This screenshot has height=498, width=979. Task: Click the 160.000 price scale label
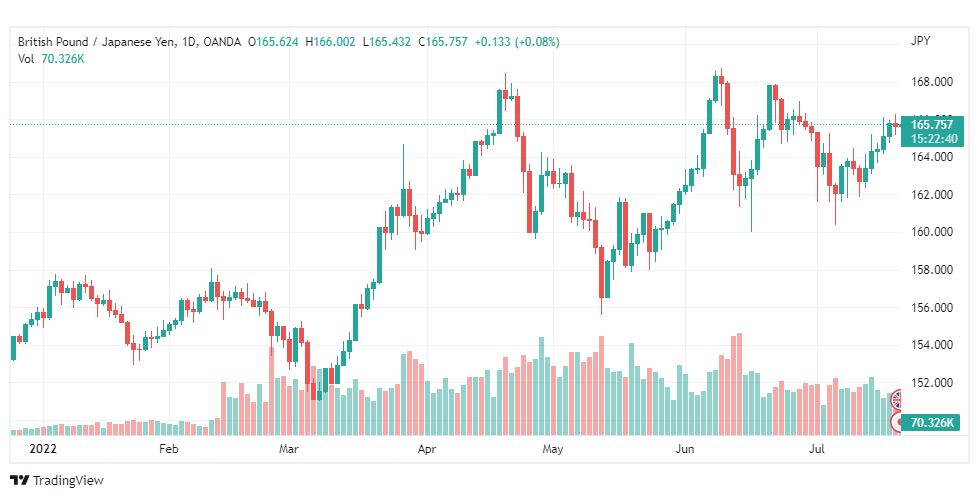pyautogui.click(x=932, y=232)
